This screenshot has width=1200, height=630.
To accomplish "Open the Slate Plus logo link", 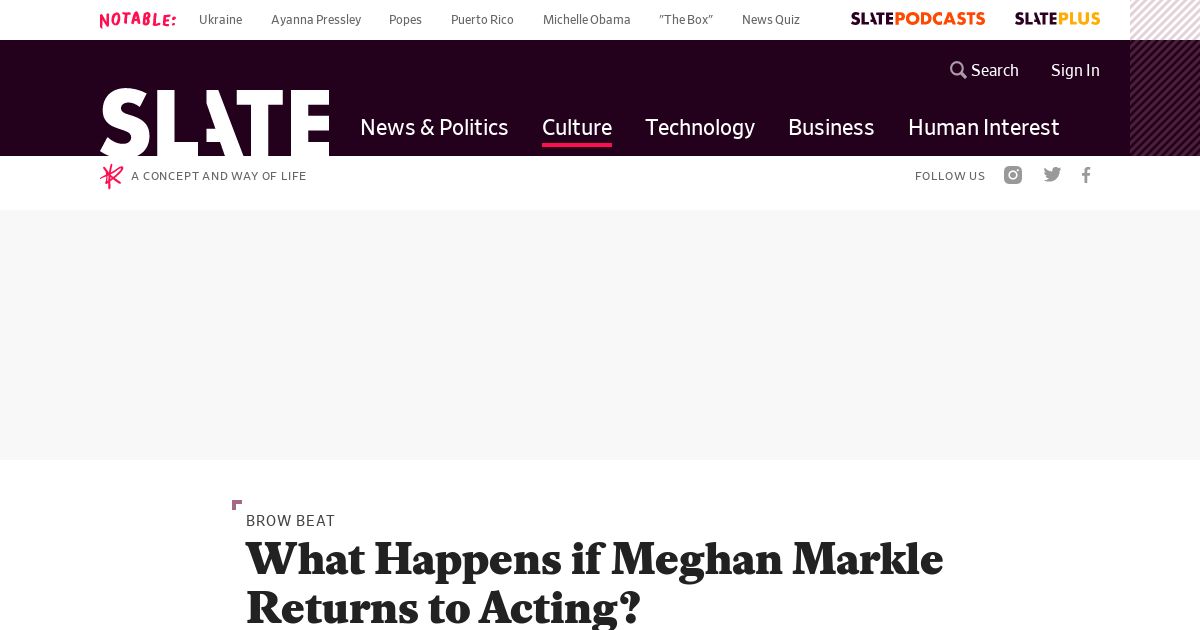I will tap(1057, 19).
